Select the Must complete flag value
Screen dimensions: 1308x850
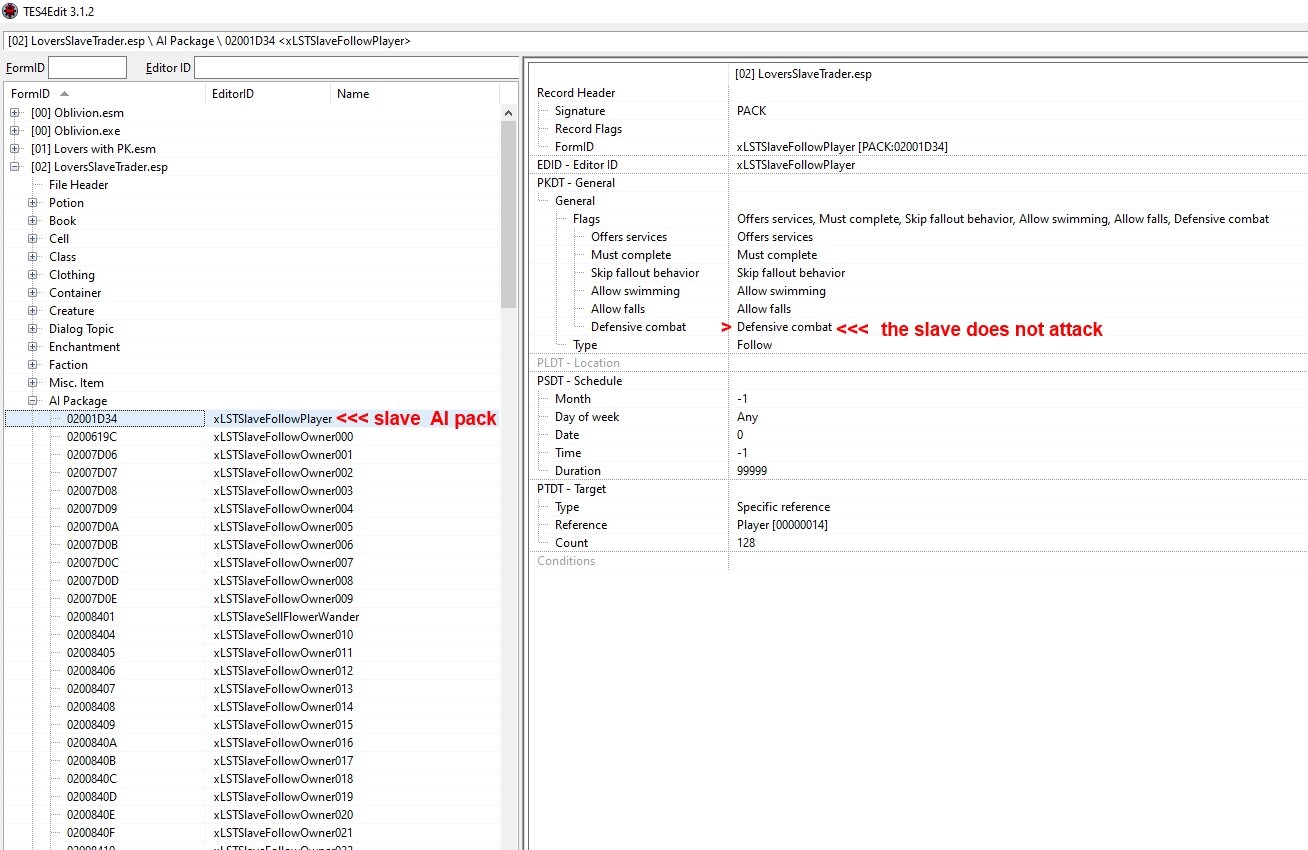pos(777,255)
